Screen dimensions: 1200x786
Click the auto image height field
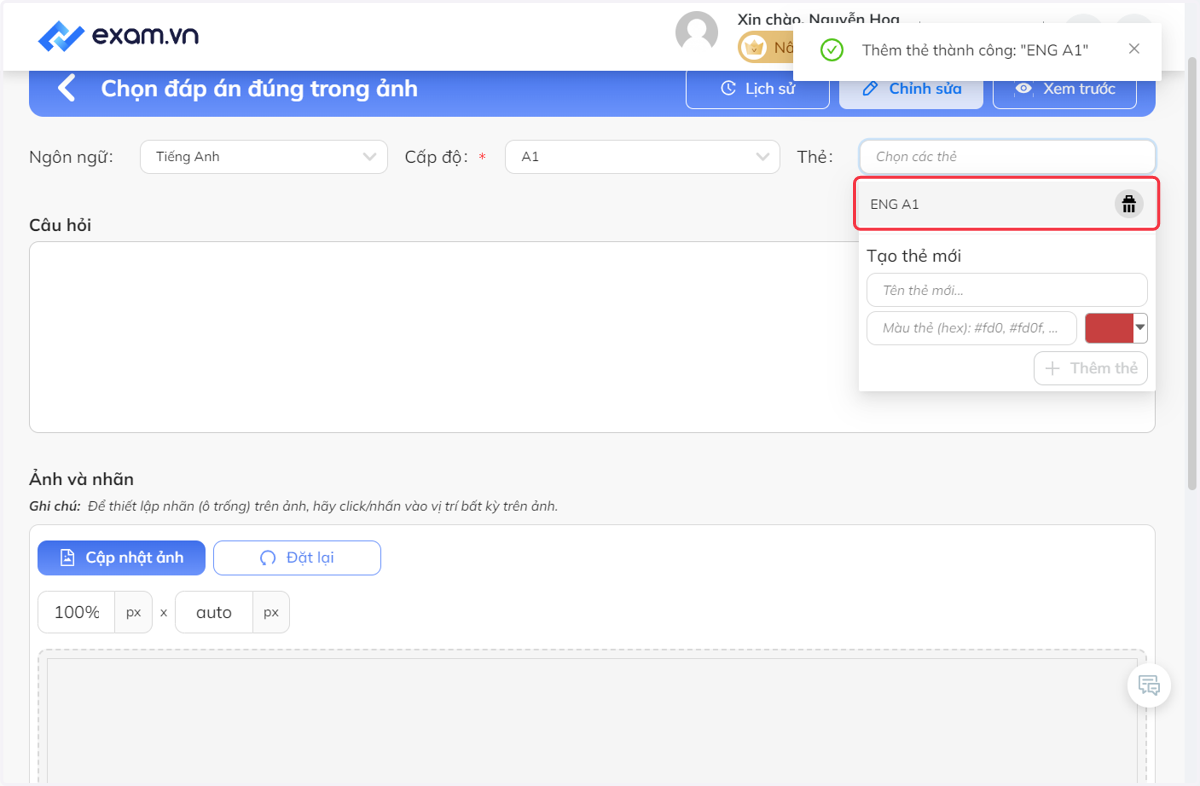(x=214, y=612)
